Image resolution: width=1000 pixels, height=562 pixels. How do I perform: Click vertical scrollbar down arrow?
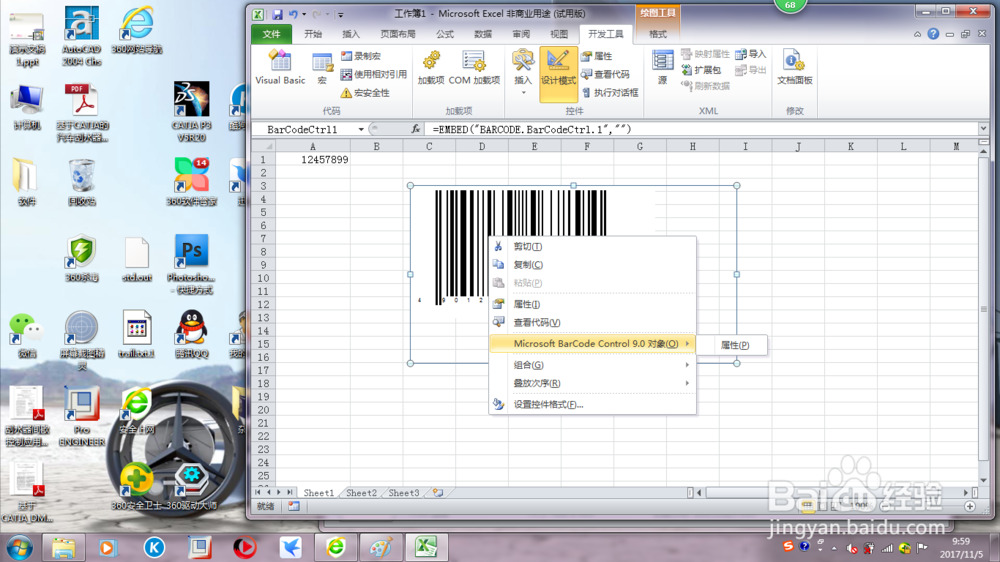[983, 480]
